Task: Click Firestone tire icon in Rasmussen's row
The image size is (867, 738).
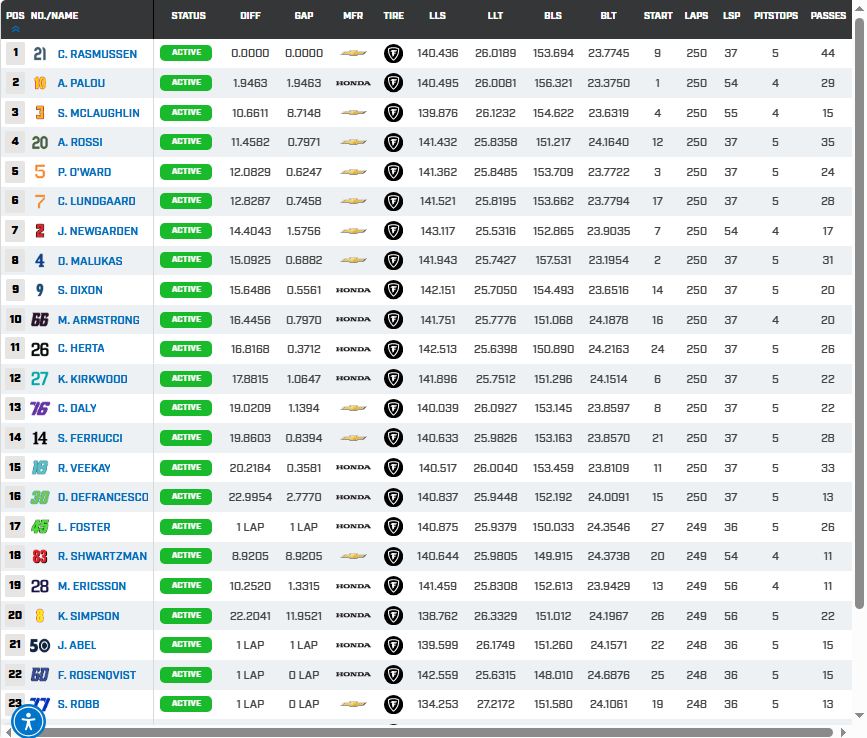Action: [393, 54]
